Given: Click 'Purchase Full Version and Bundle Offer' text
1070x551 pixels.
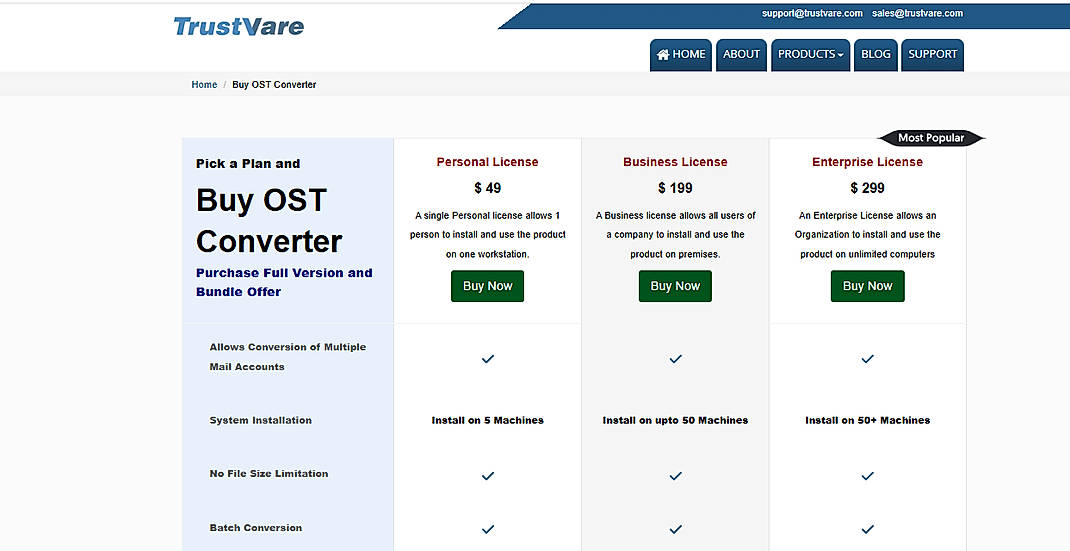Looking at the screenshot, I should [284, 282].
